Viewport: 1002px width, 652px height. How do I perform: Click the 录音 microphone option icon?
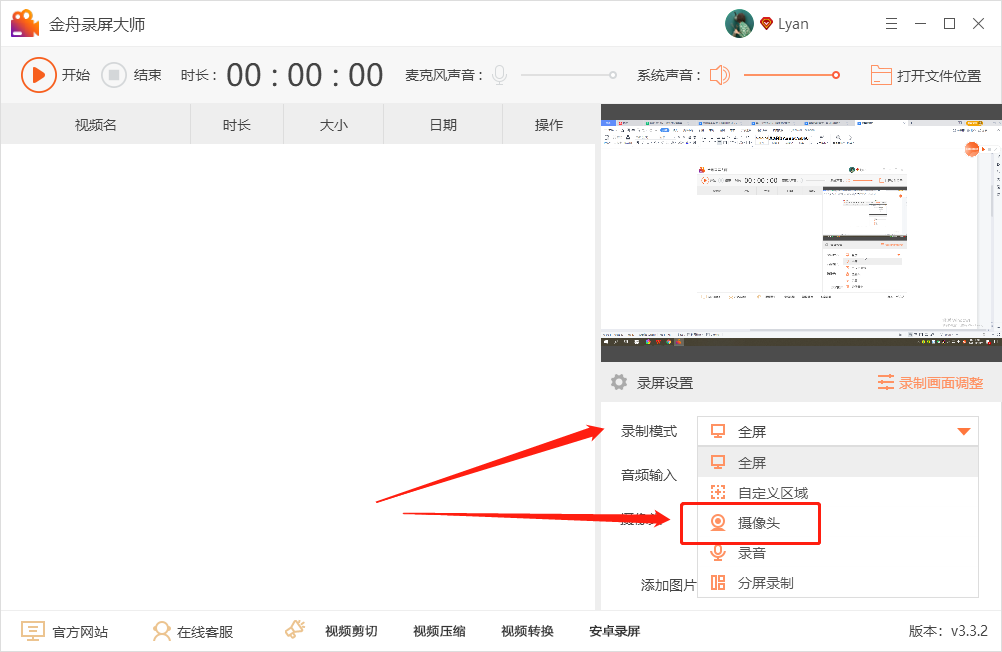pos(717,552)
